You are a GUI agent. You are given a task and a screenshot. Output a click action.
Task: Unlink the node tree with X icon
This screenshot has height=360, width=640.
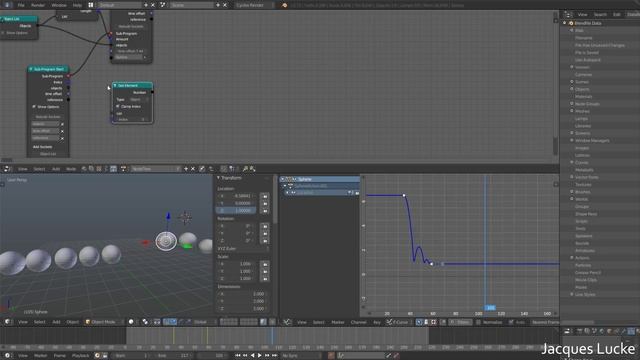[x=193, y=169]
